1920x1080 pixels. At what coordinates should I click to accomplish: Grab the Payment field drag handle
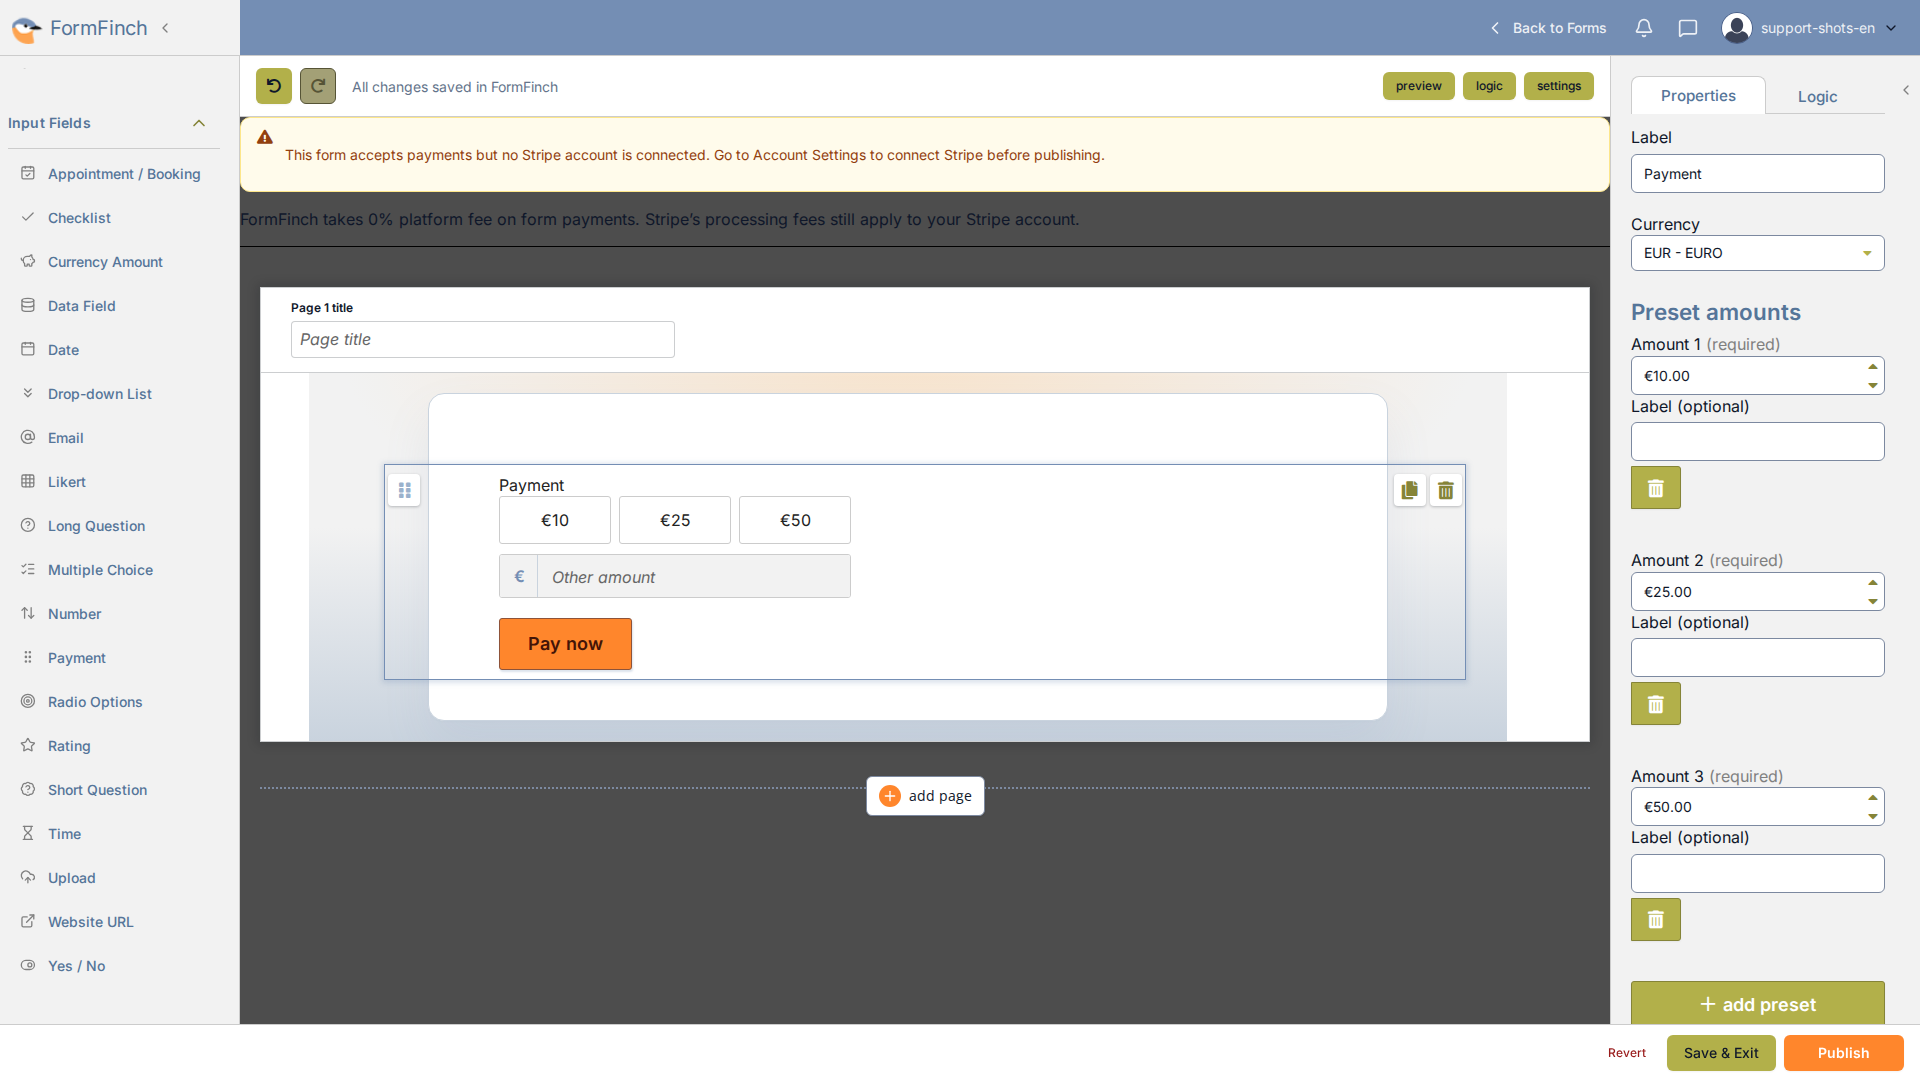coord(404,490)
